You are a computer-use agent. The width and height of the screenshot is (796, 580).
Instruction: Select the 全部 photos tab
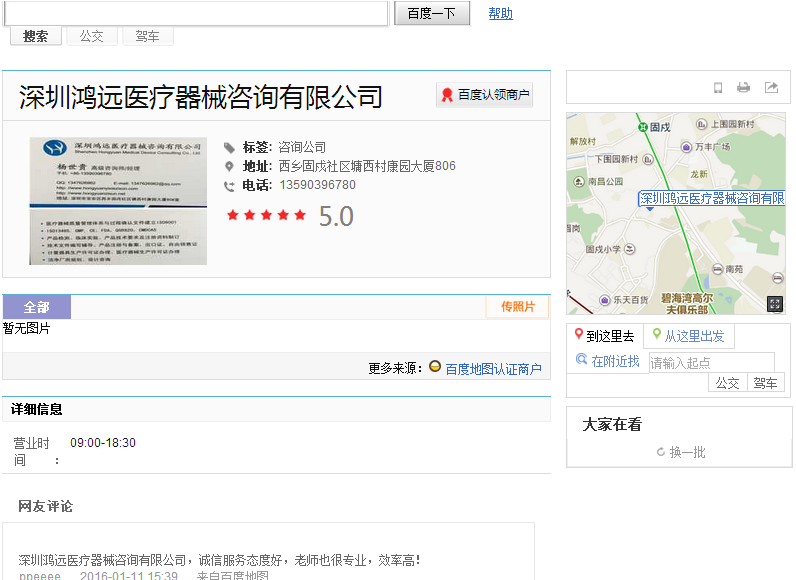pos(37,307)
